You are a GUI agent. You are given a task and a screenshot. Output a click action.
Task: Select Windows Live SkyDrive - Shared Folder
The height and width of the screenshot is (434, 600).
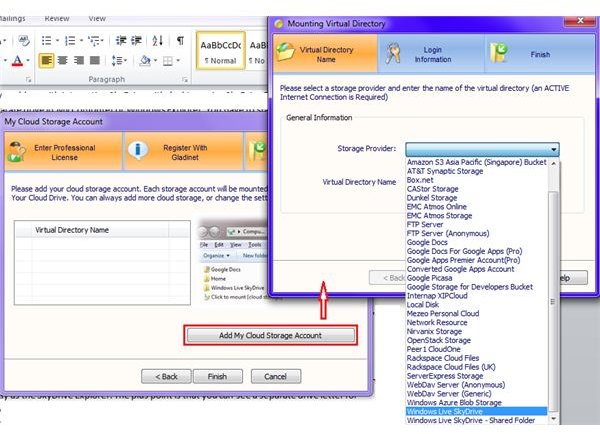[476, 420]
